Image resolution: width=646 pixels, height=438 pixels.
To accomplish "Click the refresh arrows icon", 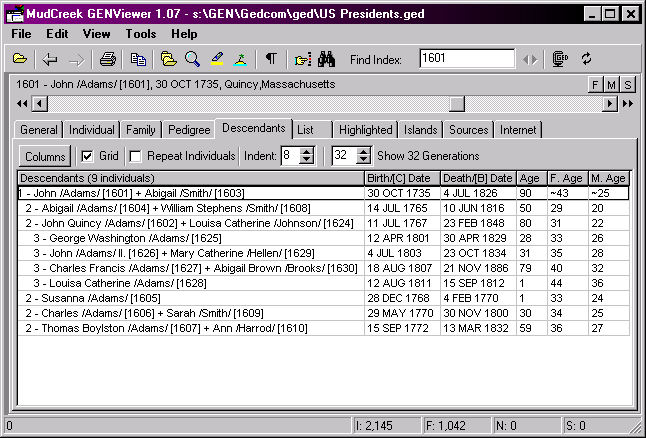I will click(x=587, y=59).
